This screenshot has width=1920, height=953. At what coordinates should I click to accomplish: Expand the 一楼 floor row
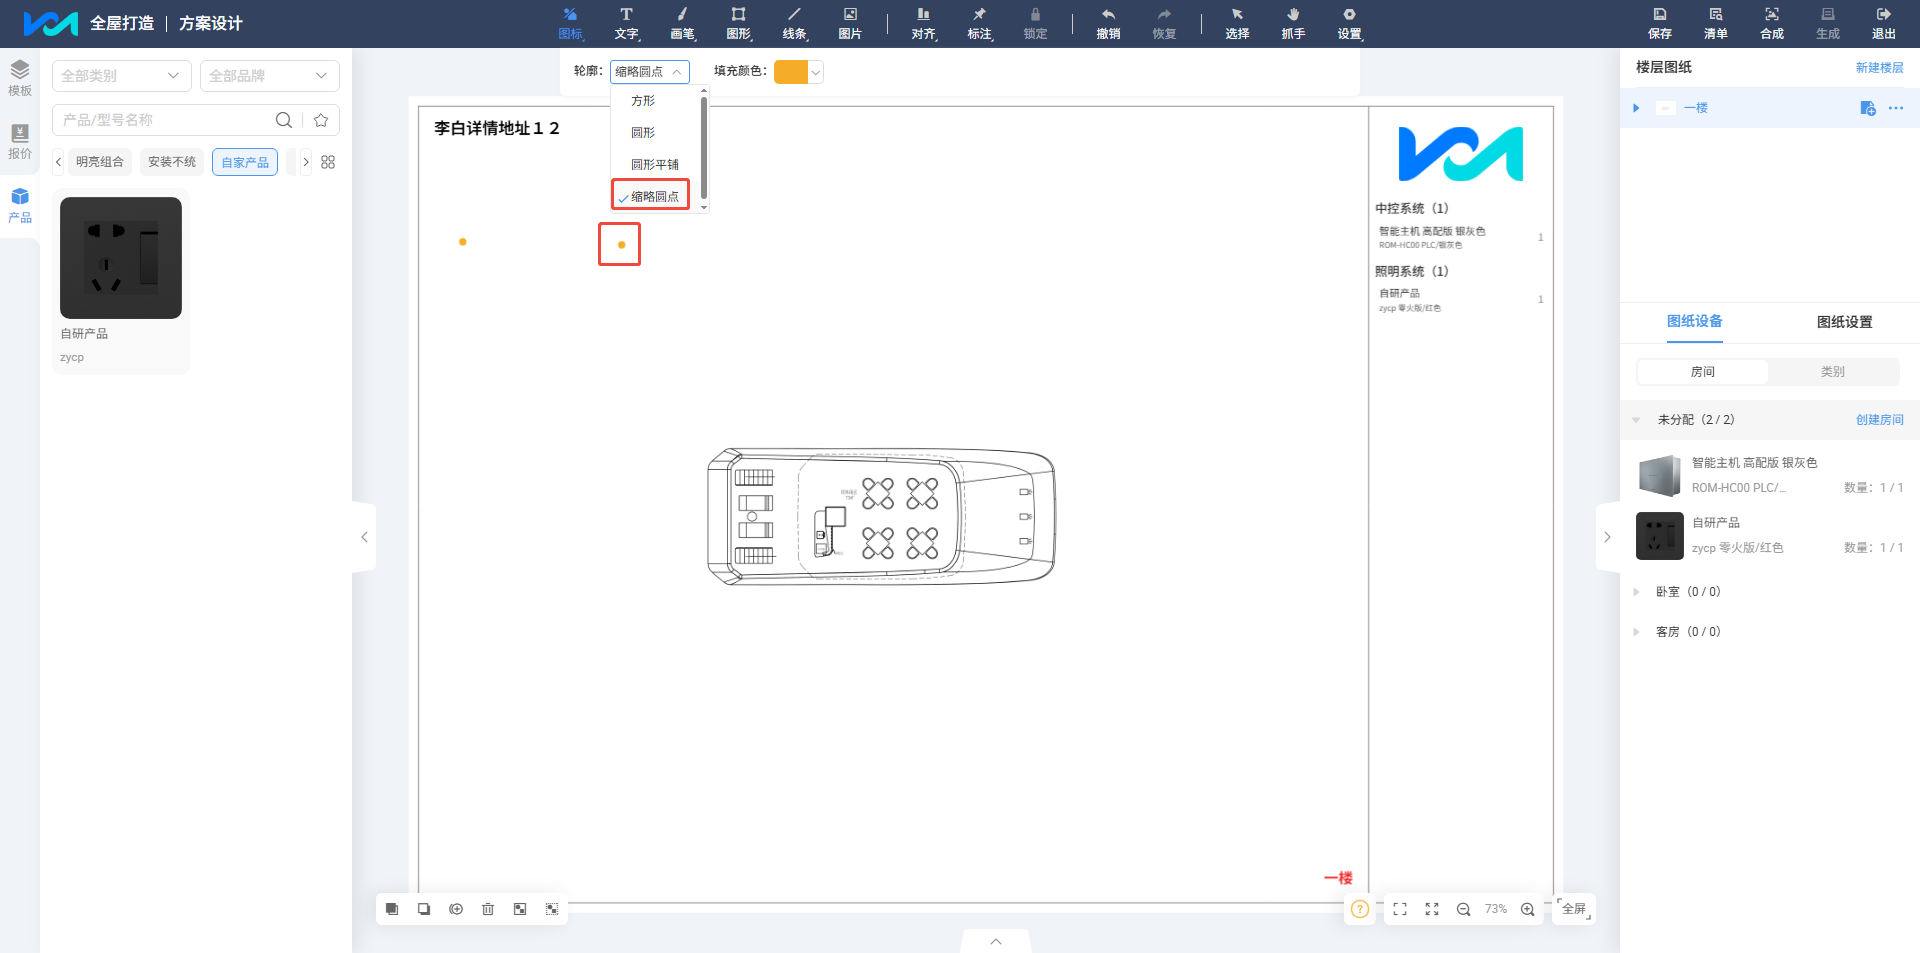coord(1636,108)
